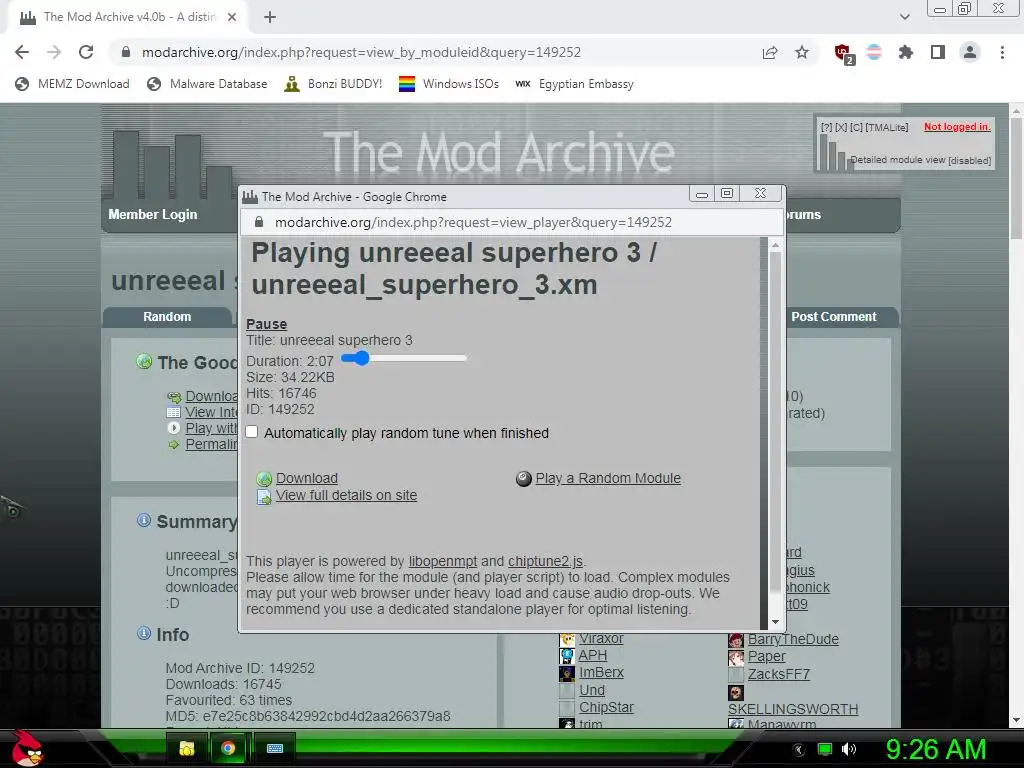
Task: Enable automatically play random tune checkbox
Action: [252, 432]
